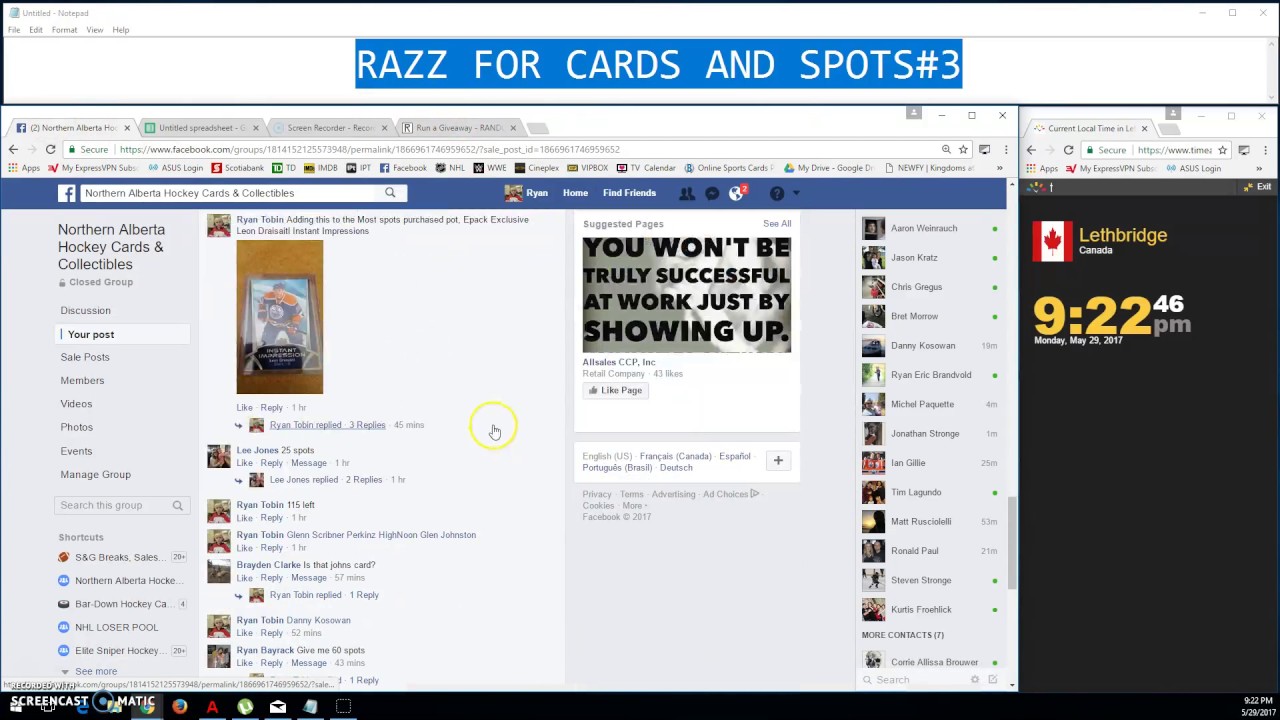The image size is (1280, 720).
Task: Click zoom magnifier icon in address bar
Action: point(945,150)
